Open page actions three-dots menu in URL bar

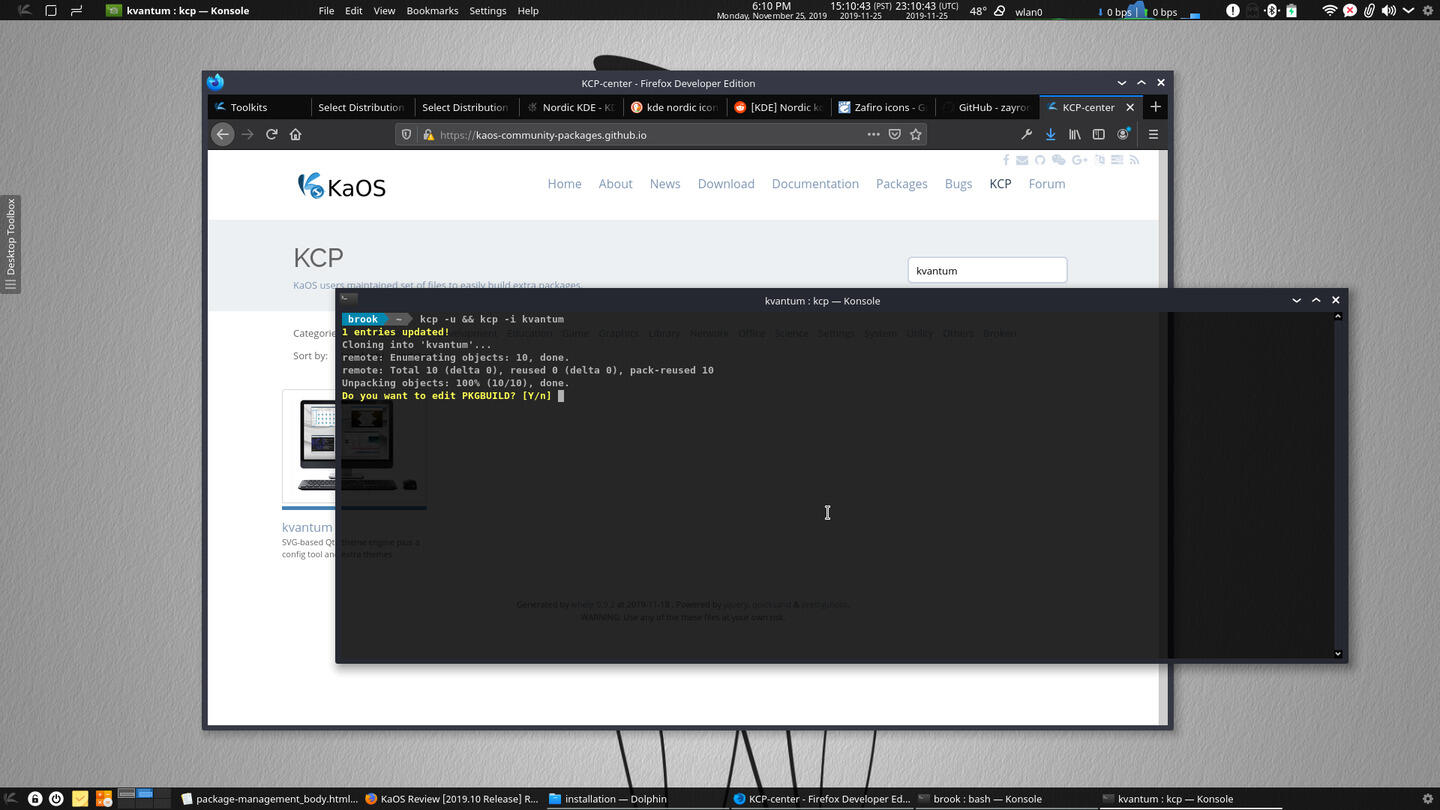pos(873,134)
